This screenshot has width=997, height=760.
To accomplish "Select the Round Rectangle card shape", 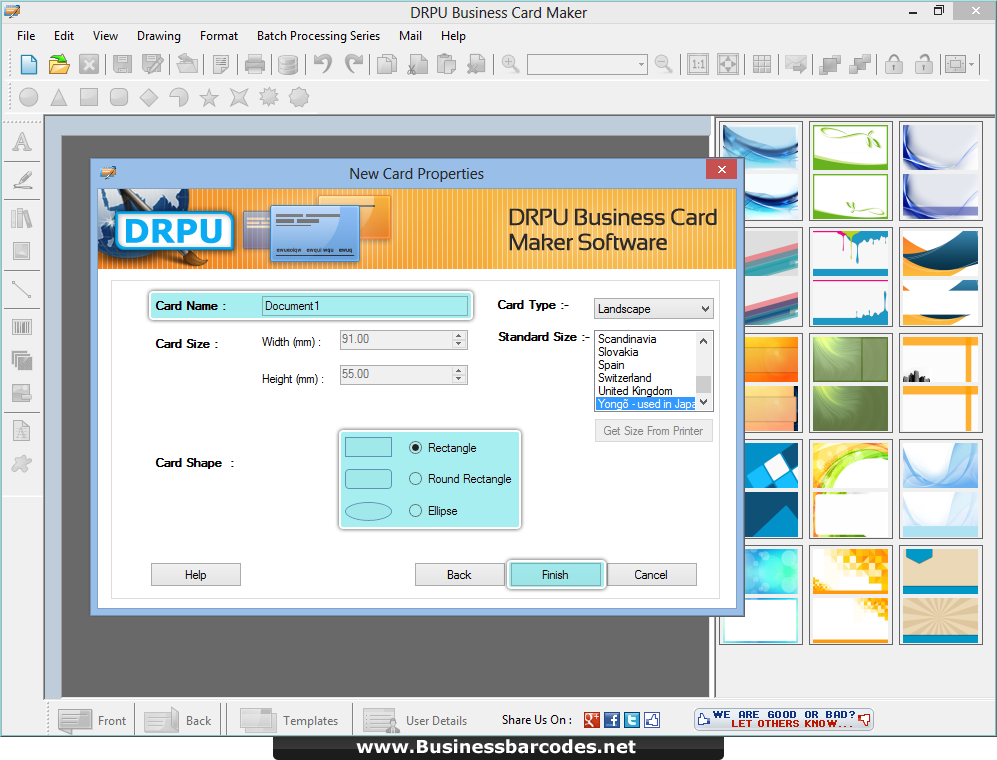I will pyautogui.click(x=415, y=479).
